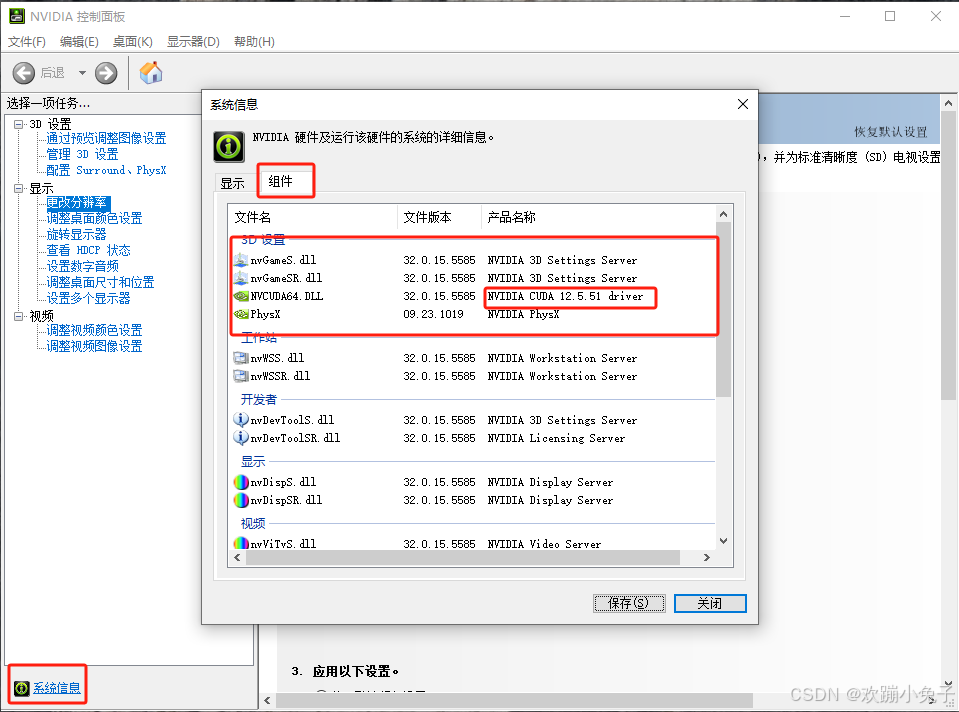This screenshot has height=712, width=959.
Task: Select the PhysX version 09.23.1019
Action: (433, 314)
